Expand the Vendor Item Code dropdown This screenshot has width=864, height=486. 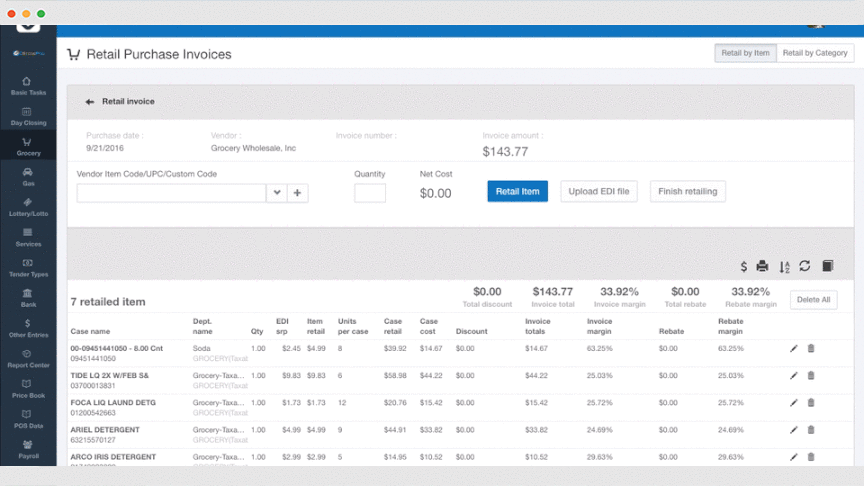point(276,193)
